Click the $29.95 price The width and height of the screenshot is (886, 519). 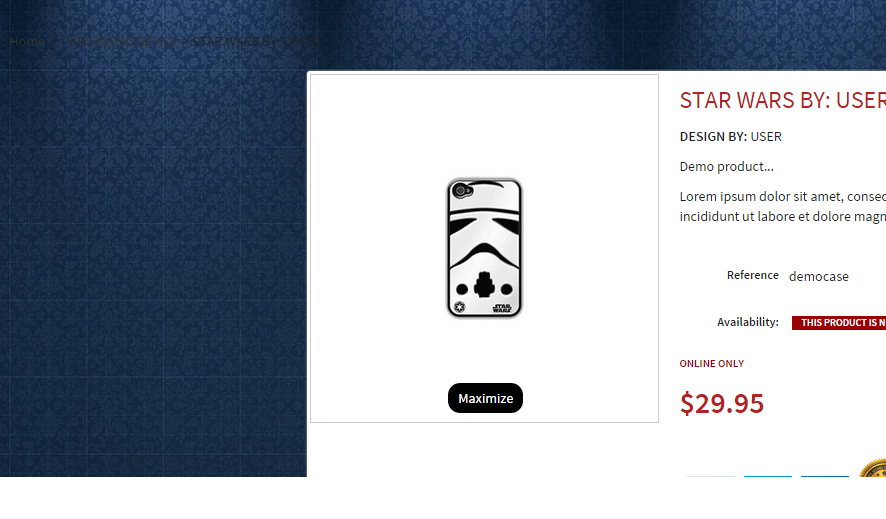tap(722, 403)
